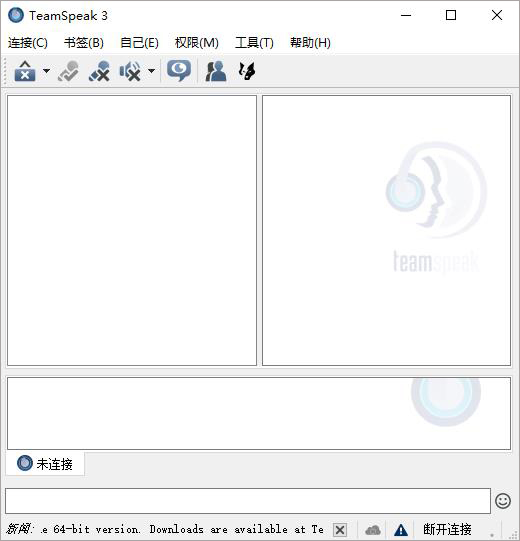Click the wolf-head icon in toolbar

click(246, 71)
